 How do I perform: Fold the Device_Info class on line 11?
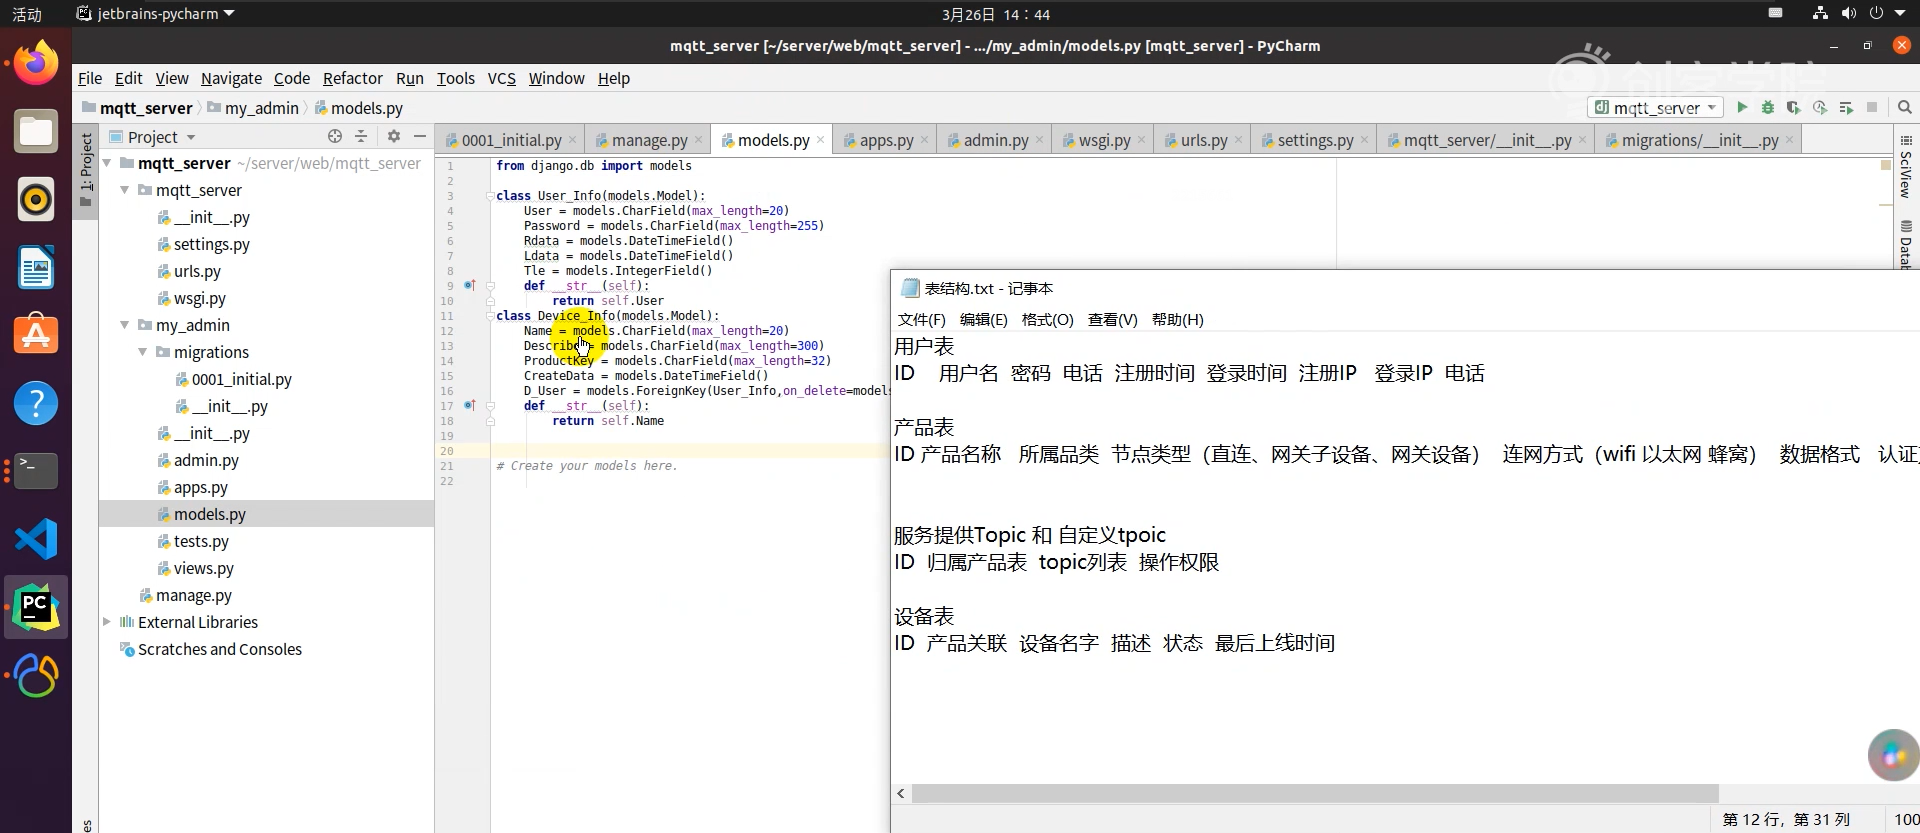[x=490, y=316]
